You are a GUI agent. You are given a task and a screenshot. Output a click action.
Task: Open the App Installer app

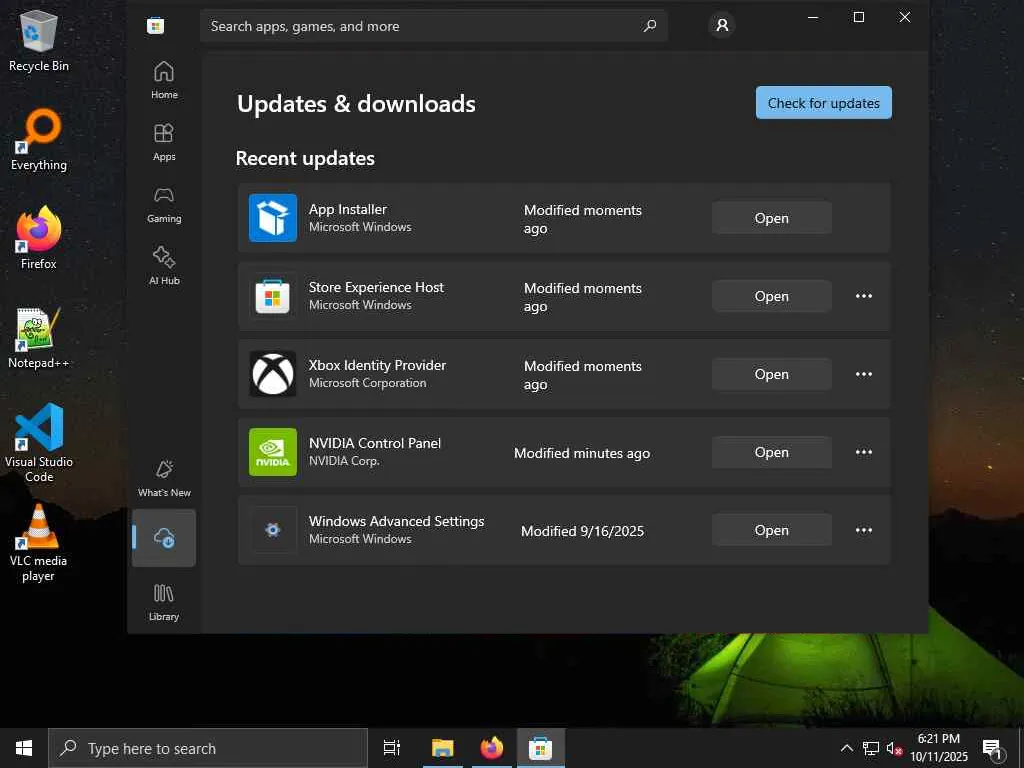771,218
